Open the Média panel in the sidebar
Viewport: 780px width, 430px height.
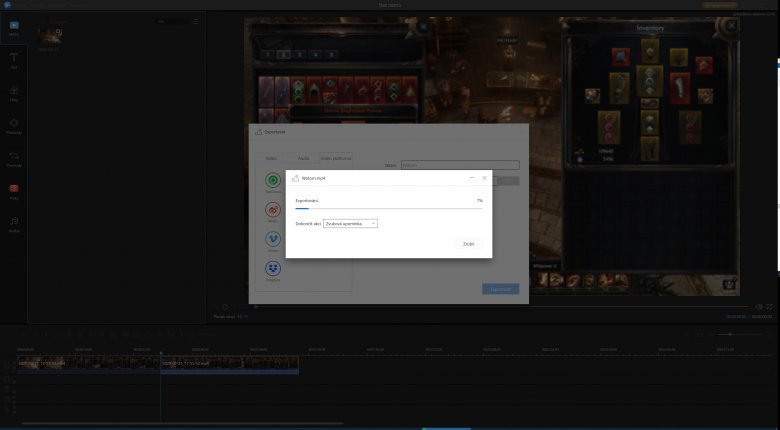coord(14,28)
